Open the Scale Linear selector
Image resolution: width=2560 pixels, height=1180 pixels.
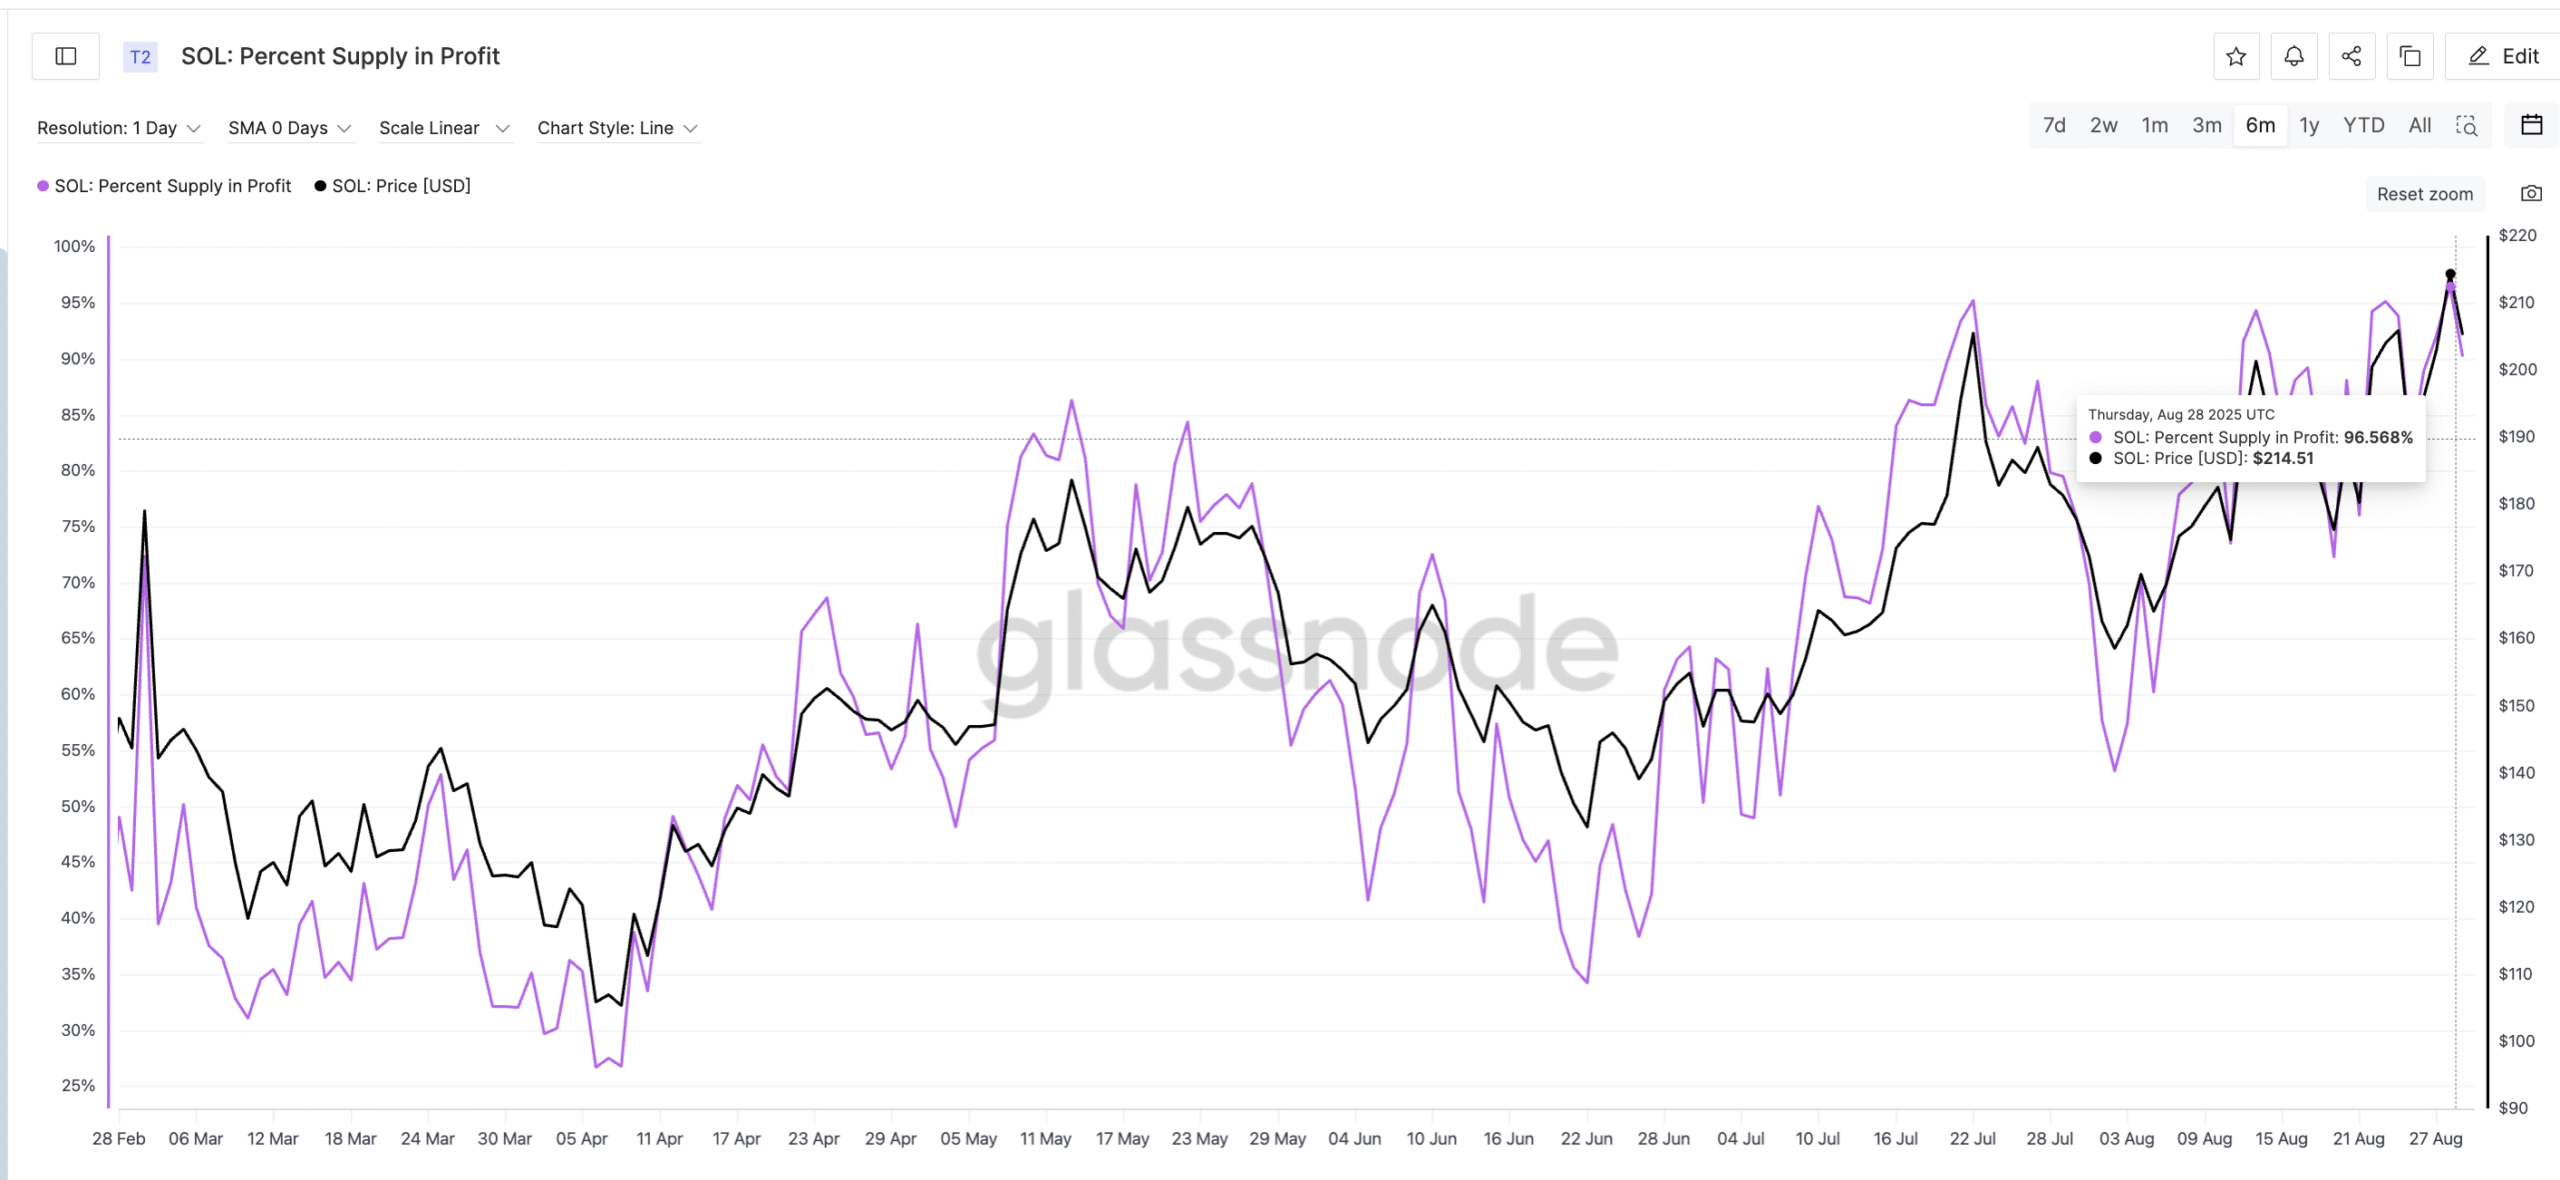point(444,127)
